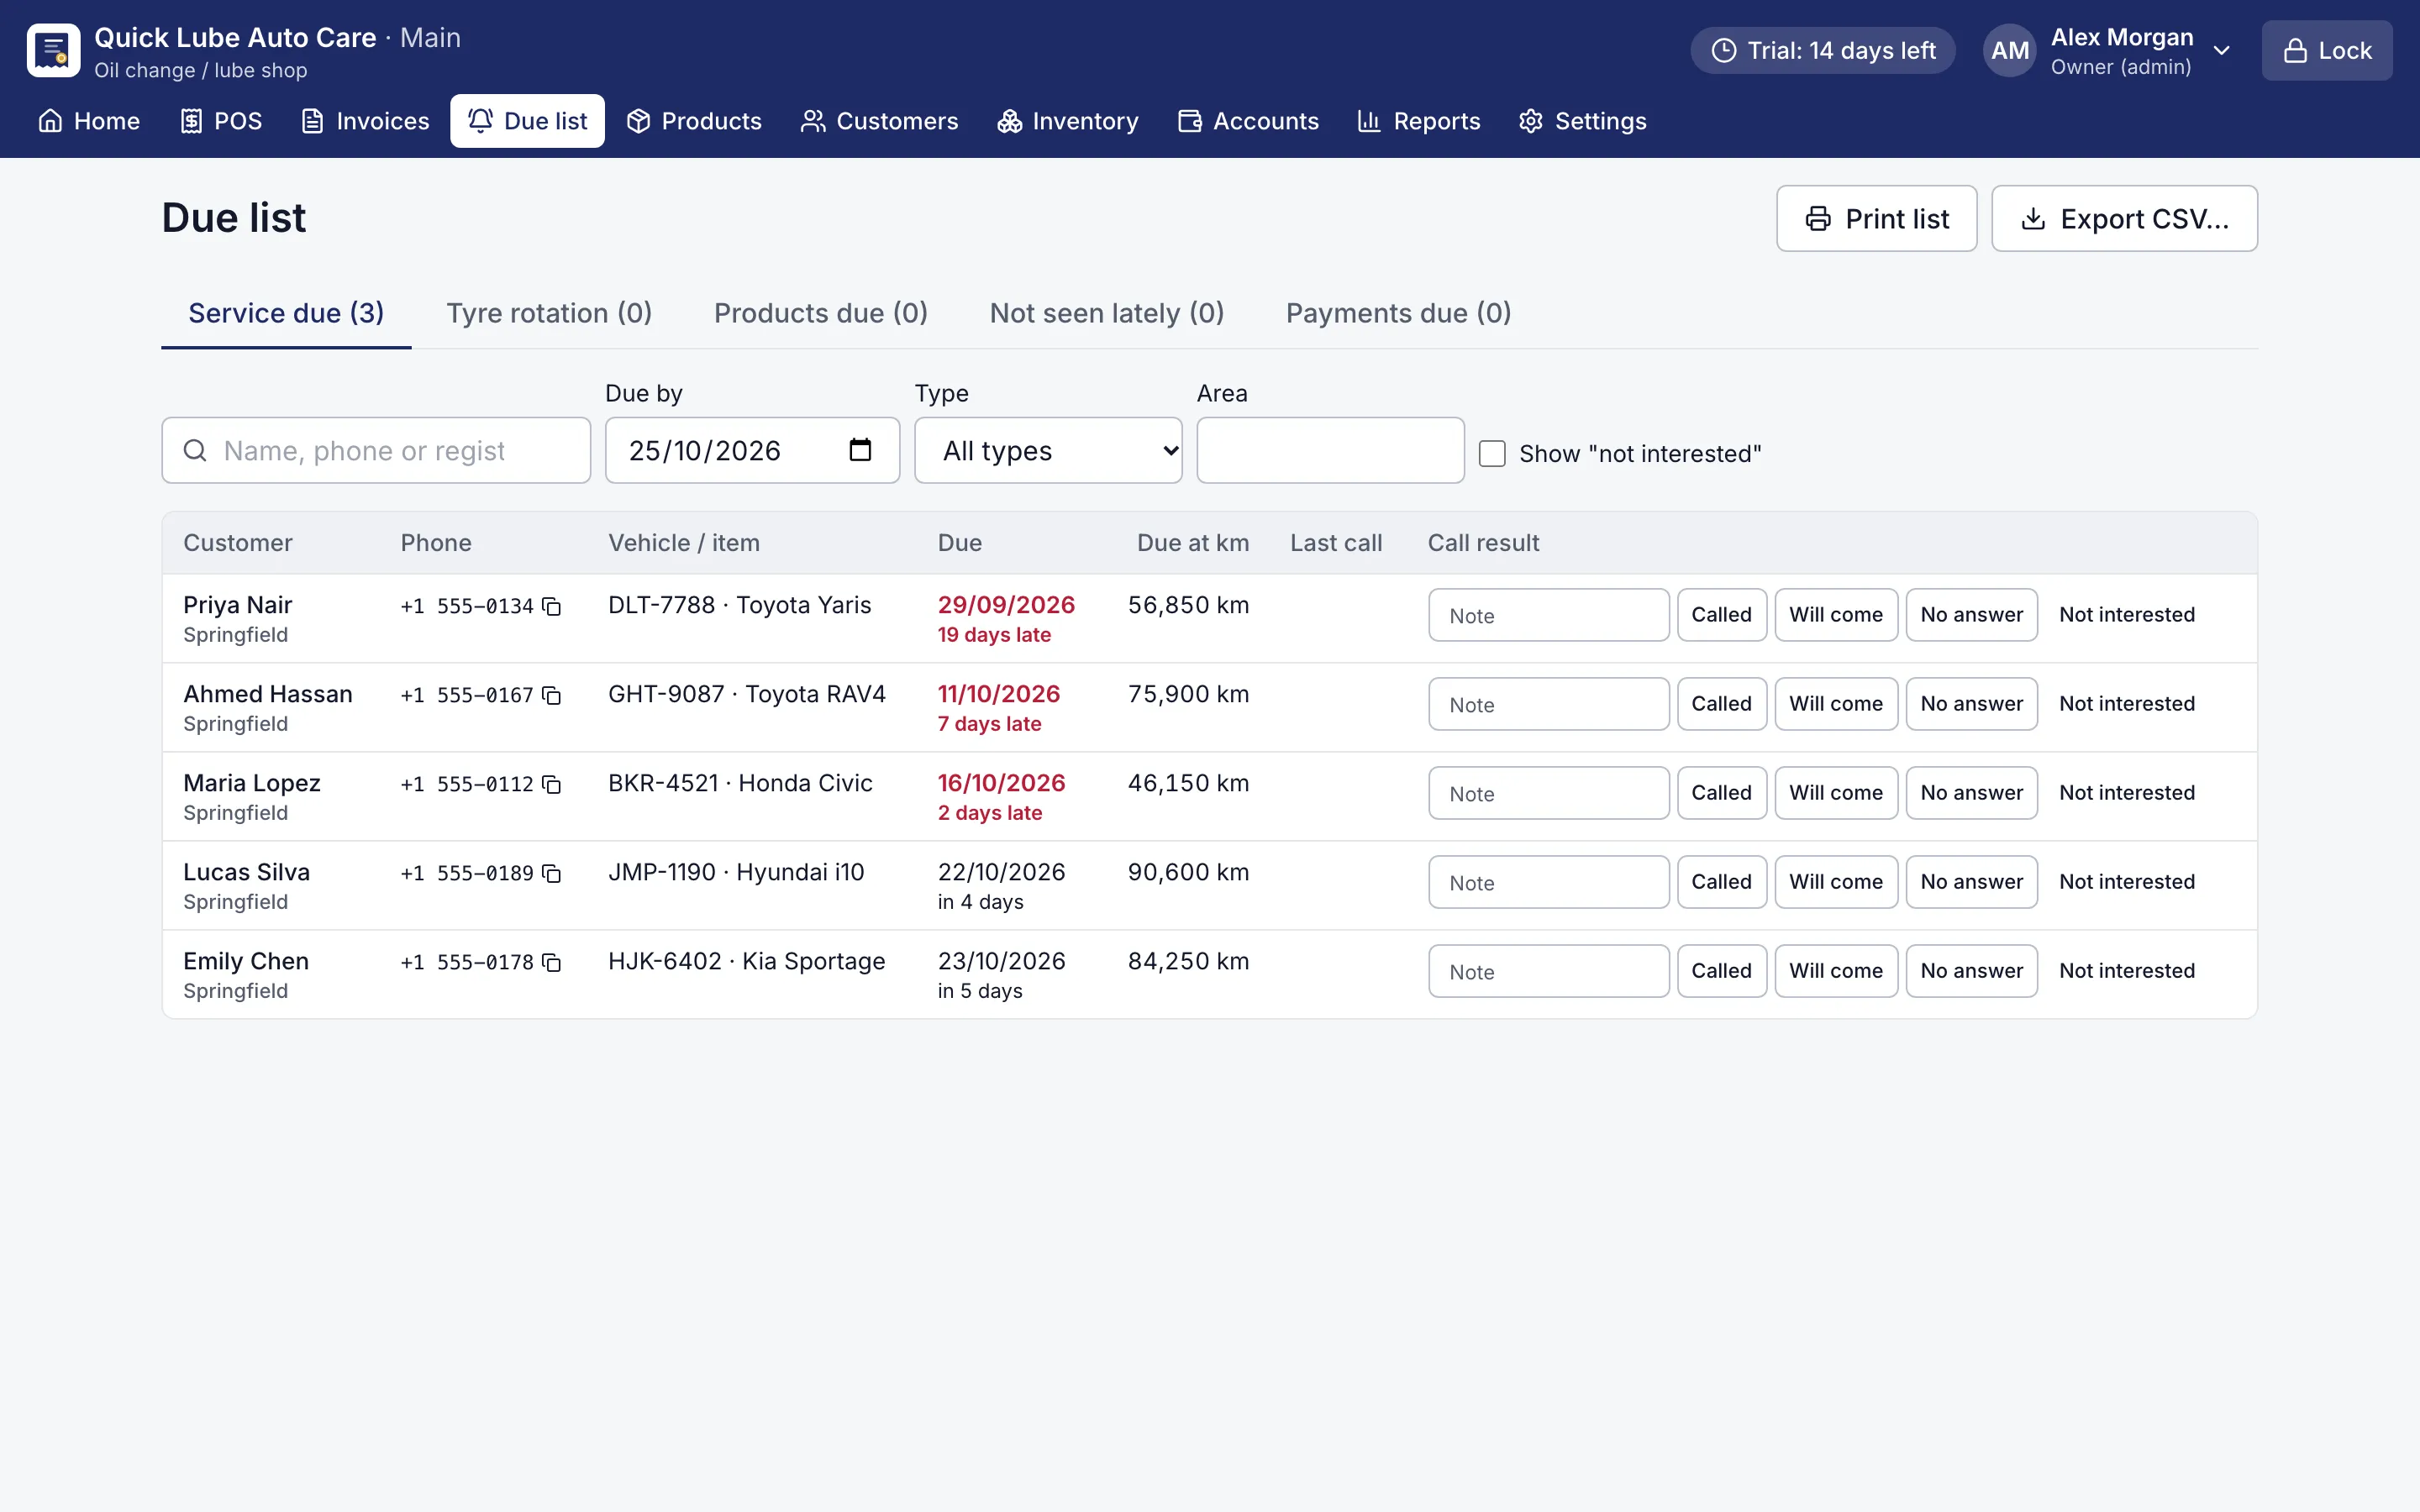Screen dimensions: 2420x1512
Task: Copy Emily Chen's phone number
Action: click(551, 962)
